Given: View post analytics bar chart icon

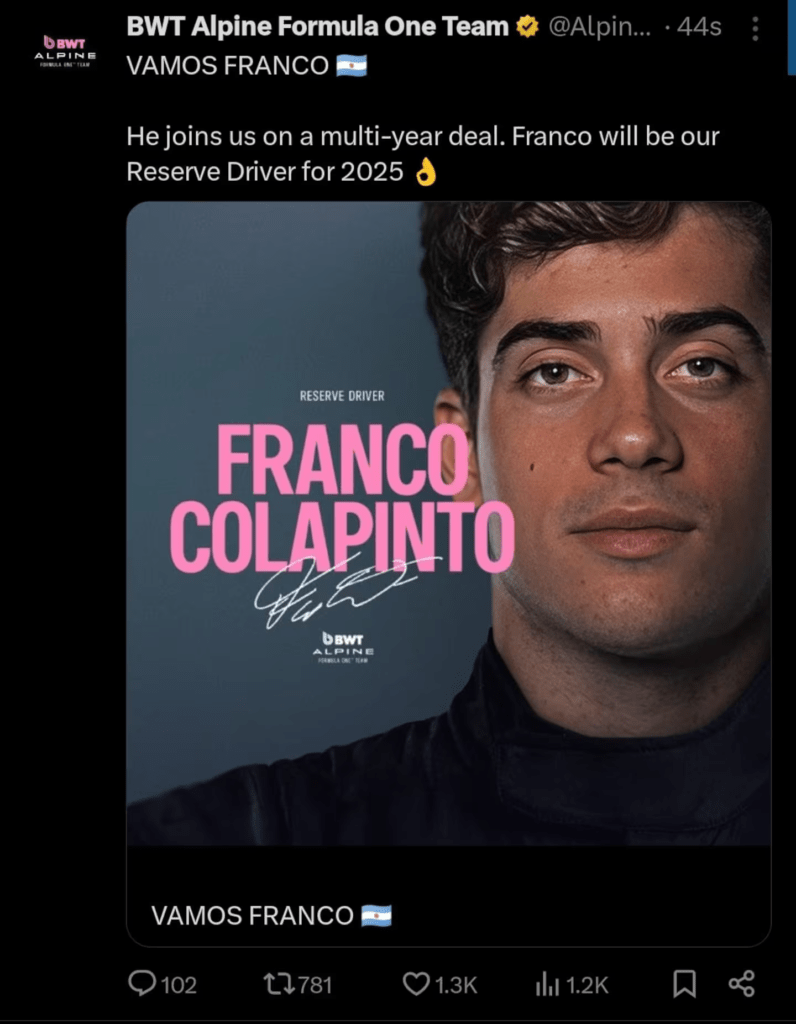Looking at the screenshot, I should [547, 985].
